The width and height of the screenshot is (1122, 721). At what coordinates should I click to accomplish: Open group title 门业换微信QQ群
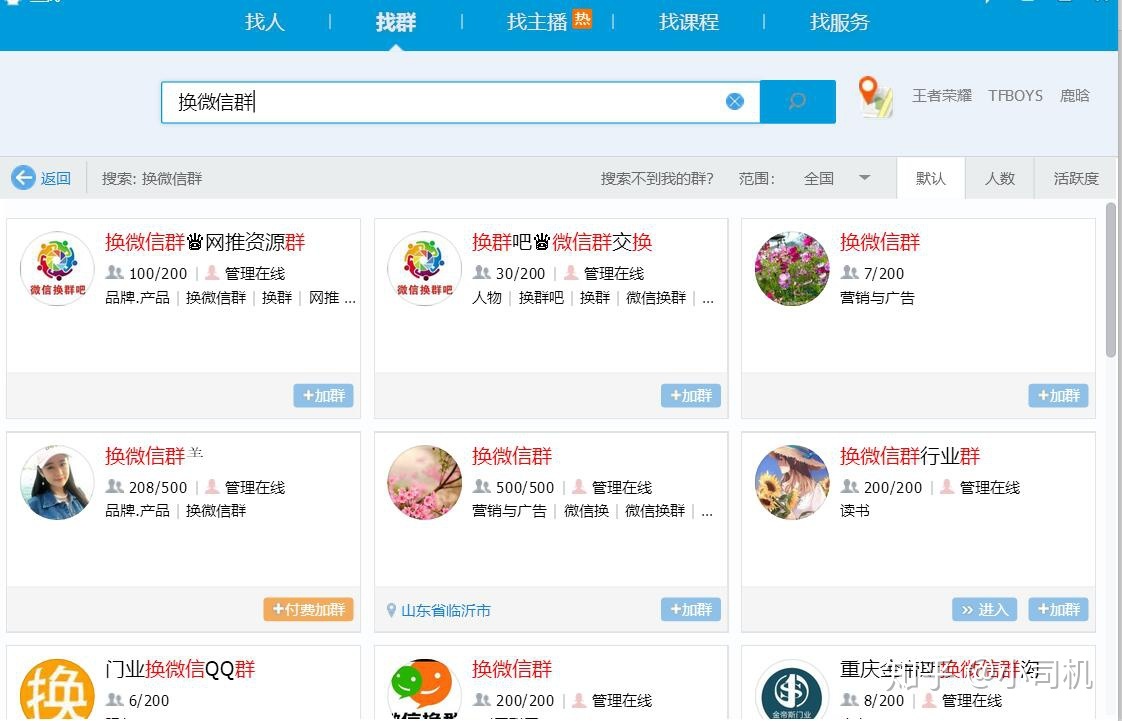(180, 669)
